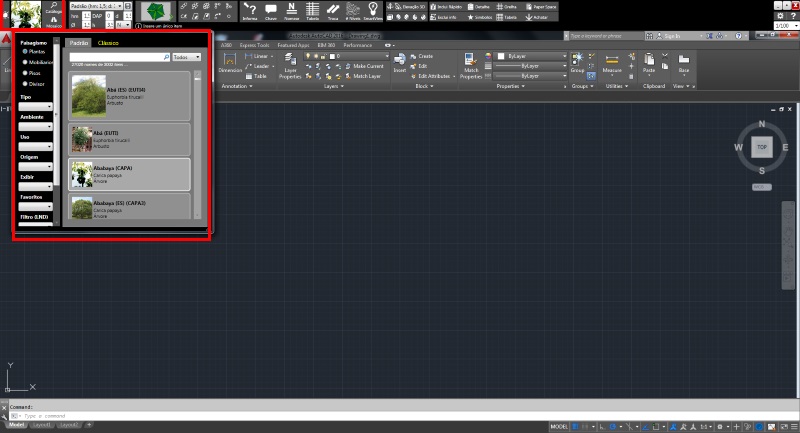Switch to the Clássico catalog tab
Image resolution: width=800 pixels, height=433 pixels.
pos(108,43)
